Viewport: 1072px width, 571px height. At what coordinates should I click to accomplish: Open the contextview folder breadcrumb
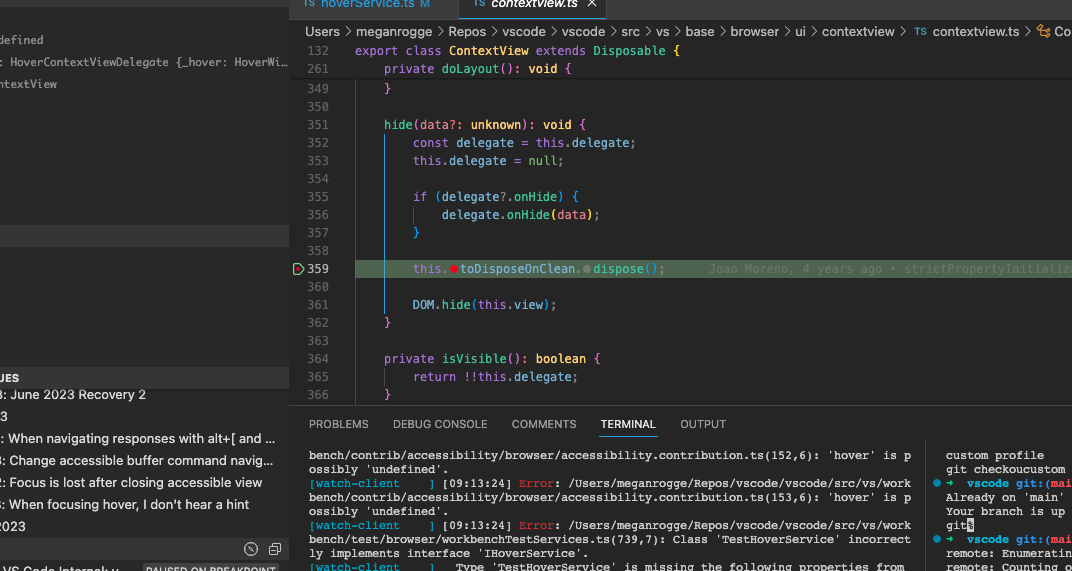pyautogui.click(x=858, y=31)
